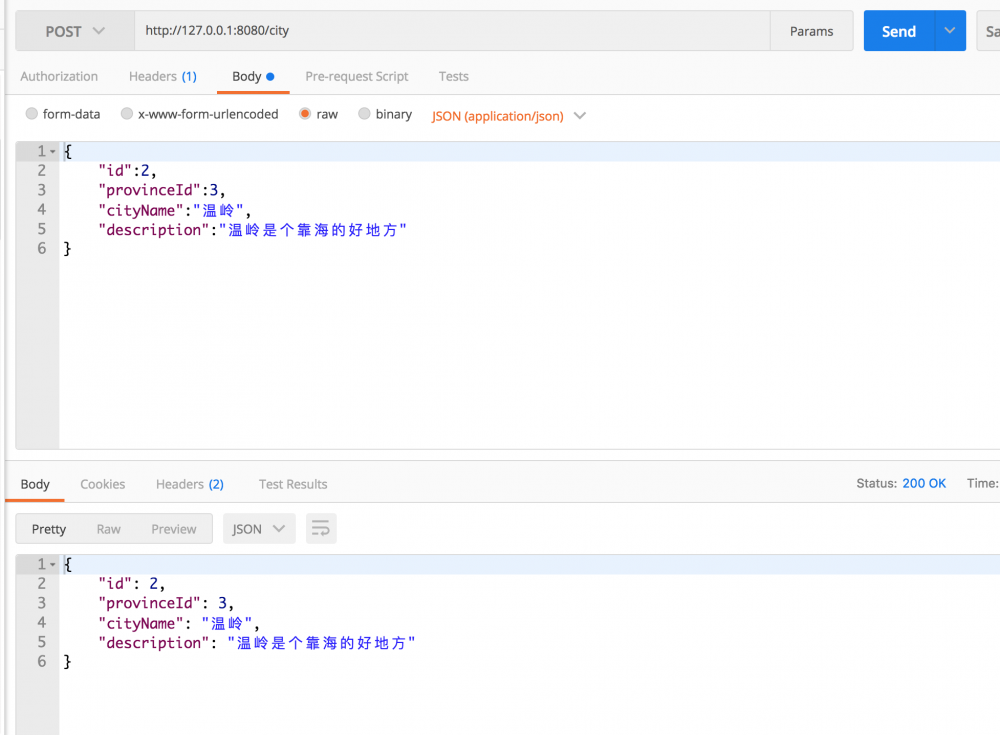Open Test Results in the response section
1000x735 pixels.
(x=292, y=484)
